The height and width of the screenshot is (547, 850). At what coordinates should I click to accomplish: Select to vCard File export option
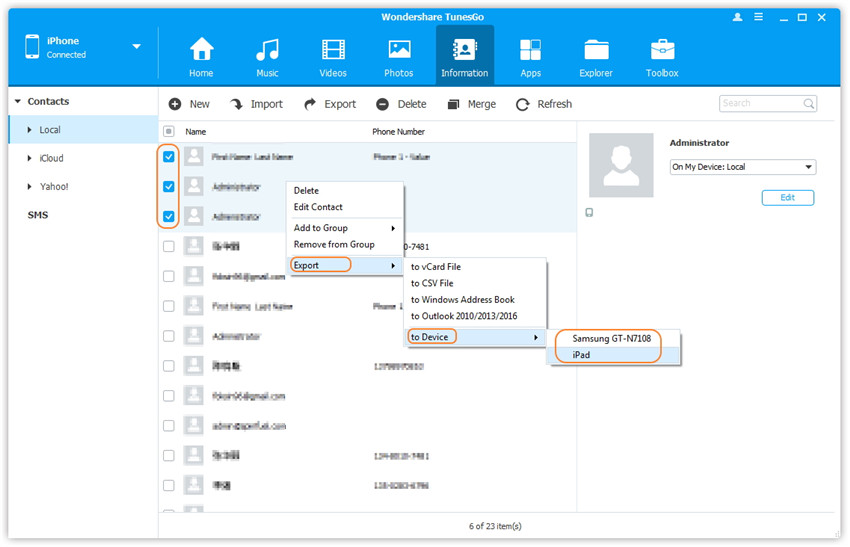pyautogui.click(x=435, y=267)
